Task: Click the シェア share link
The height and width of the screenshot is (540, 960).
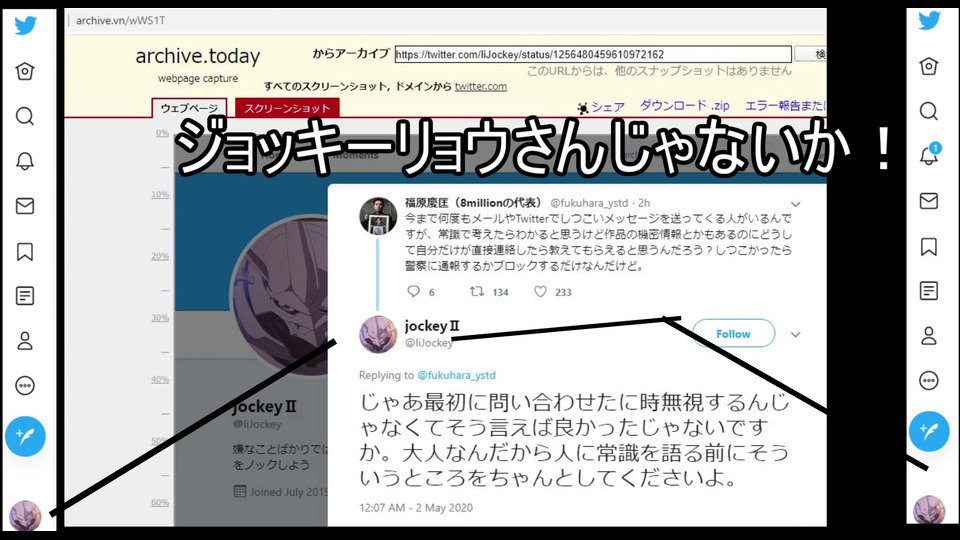Action: (601, 107)
